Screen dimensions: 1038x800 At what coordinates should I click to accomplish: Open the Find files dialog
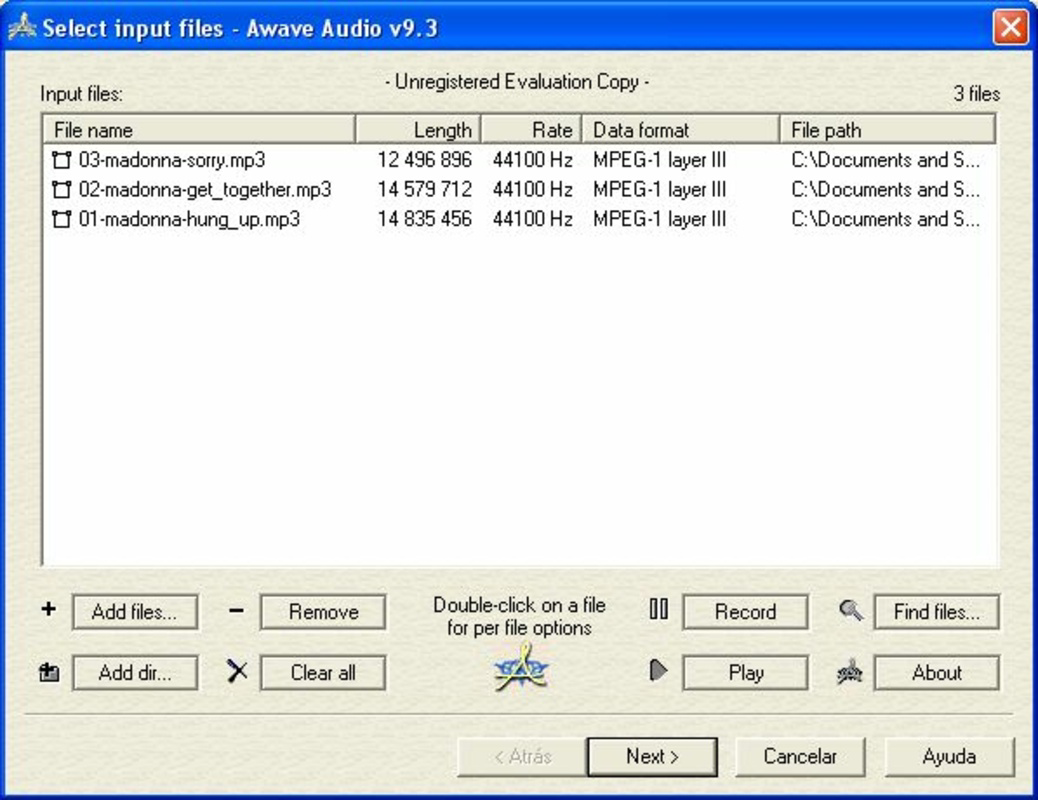[937, 611]
